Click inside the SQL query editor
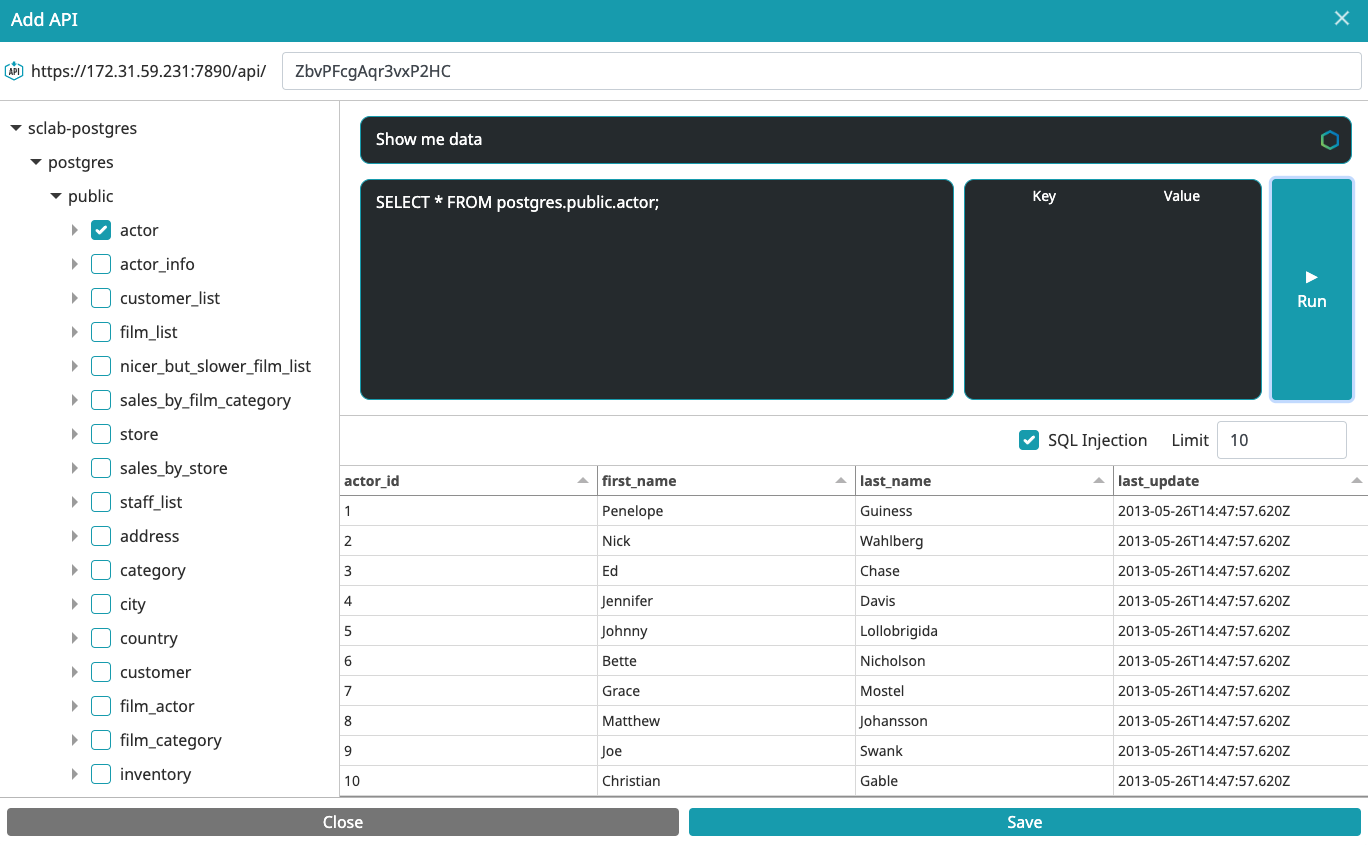 point(657,290)
